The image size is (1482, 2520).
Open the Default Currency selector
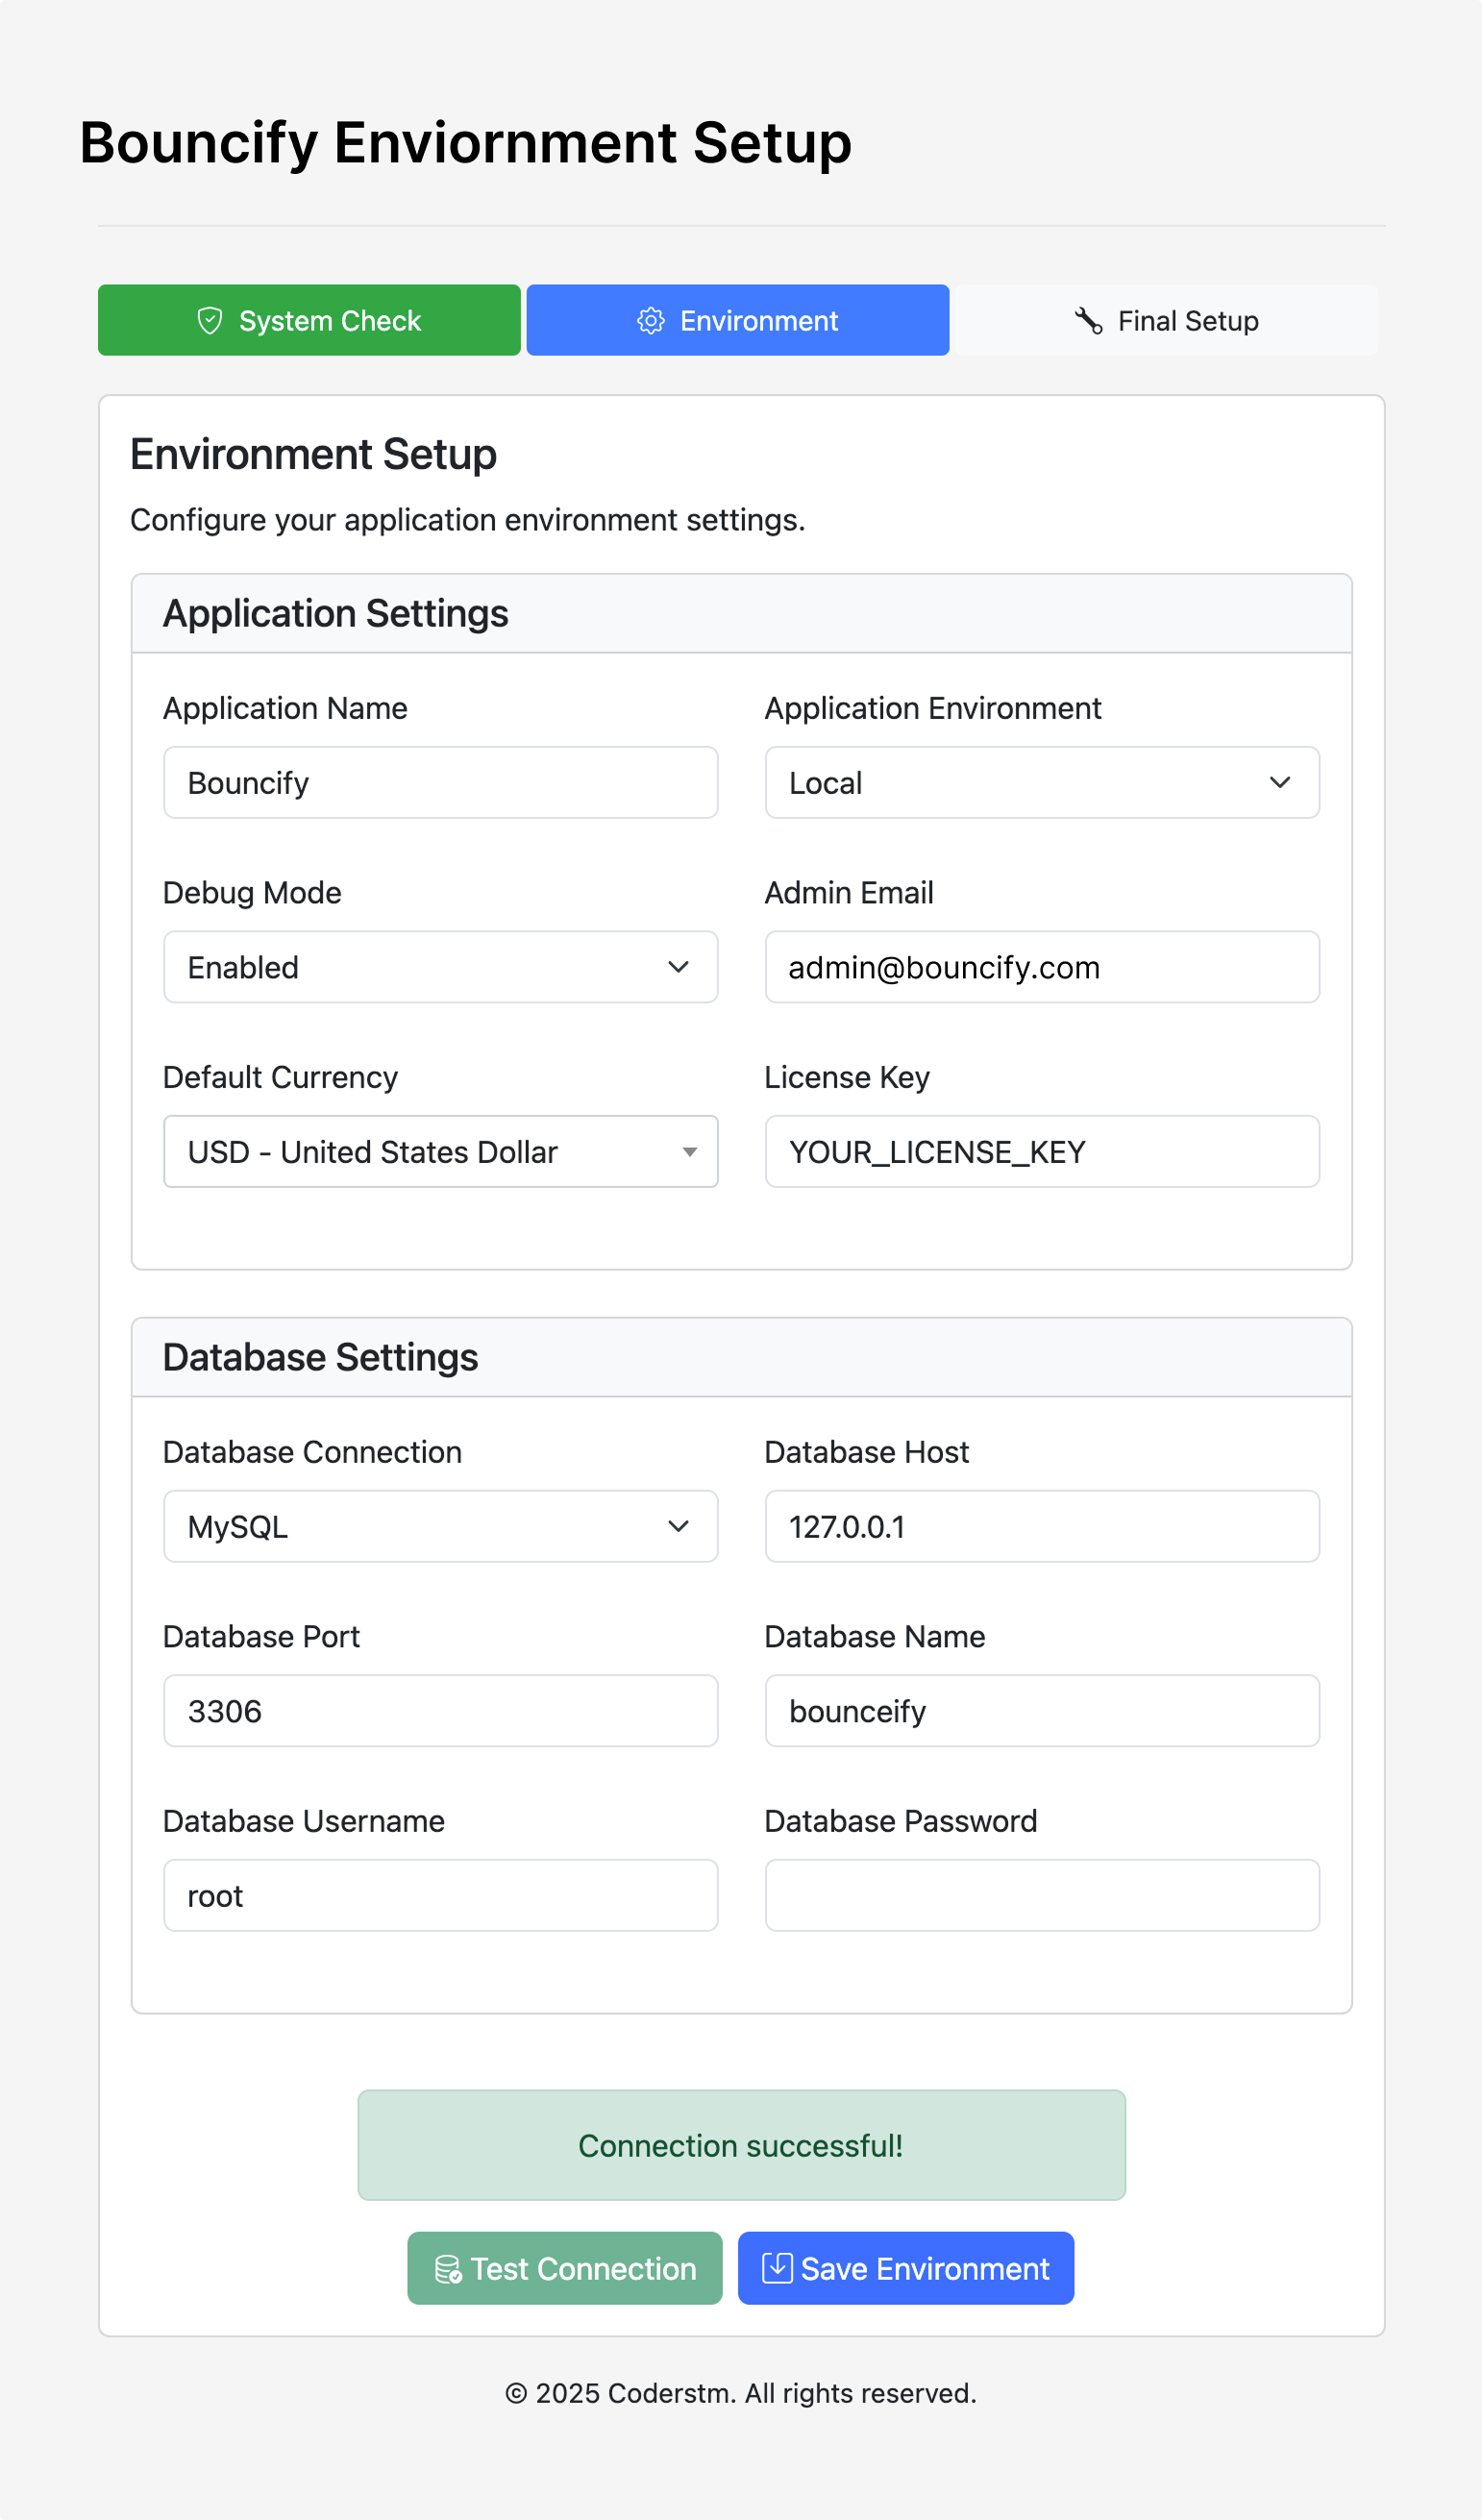tap(440, 1151)
